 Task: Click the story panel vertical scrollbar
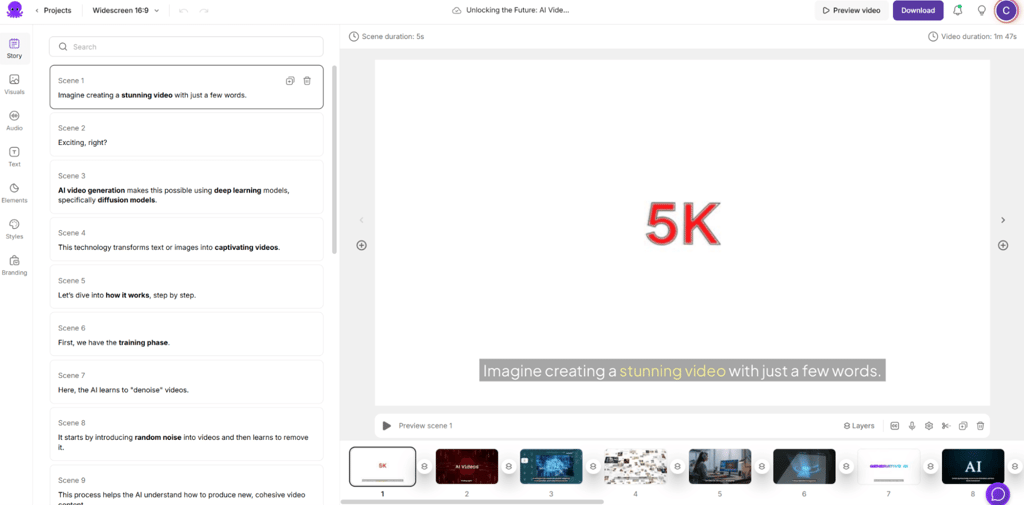[335, 159]
